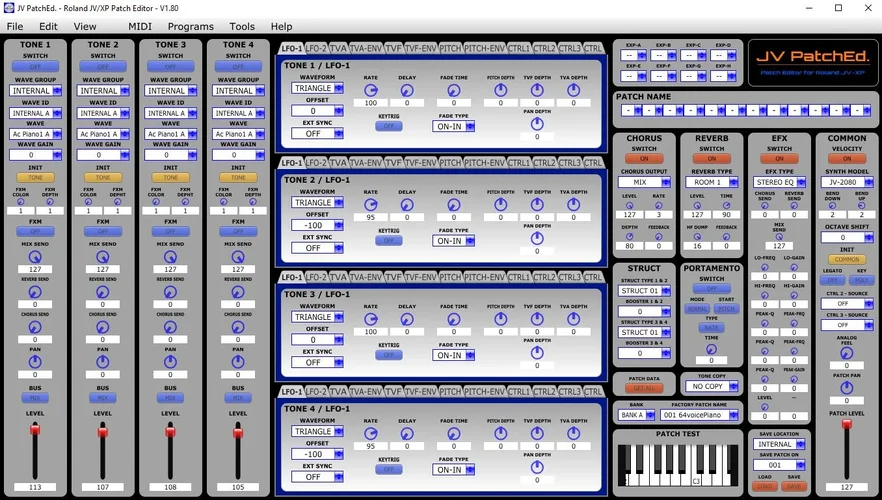Image resolution: width=882 pixels, height=500 pixels.
Task: Click the Chorus Level knob
Action: [627, 201]
